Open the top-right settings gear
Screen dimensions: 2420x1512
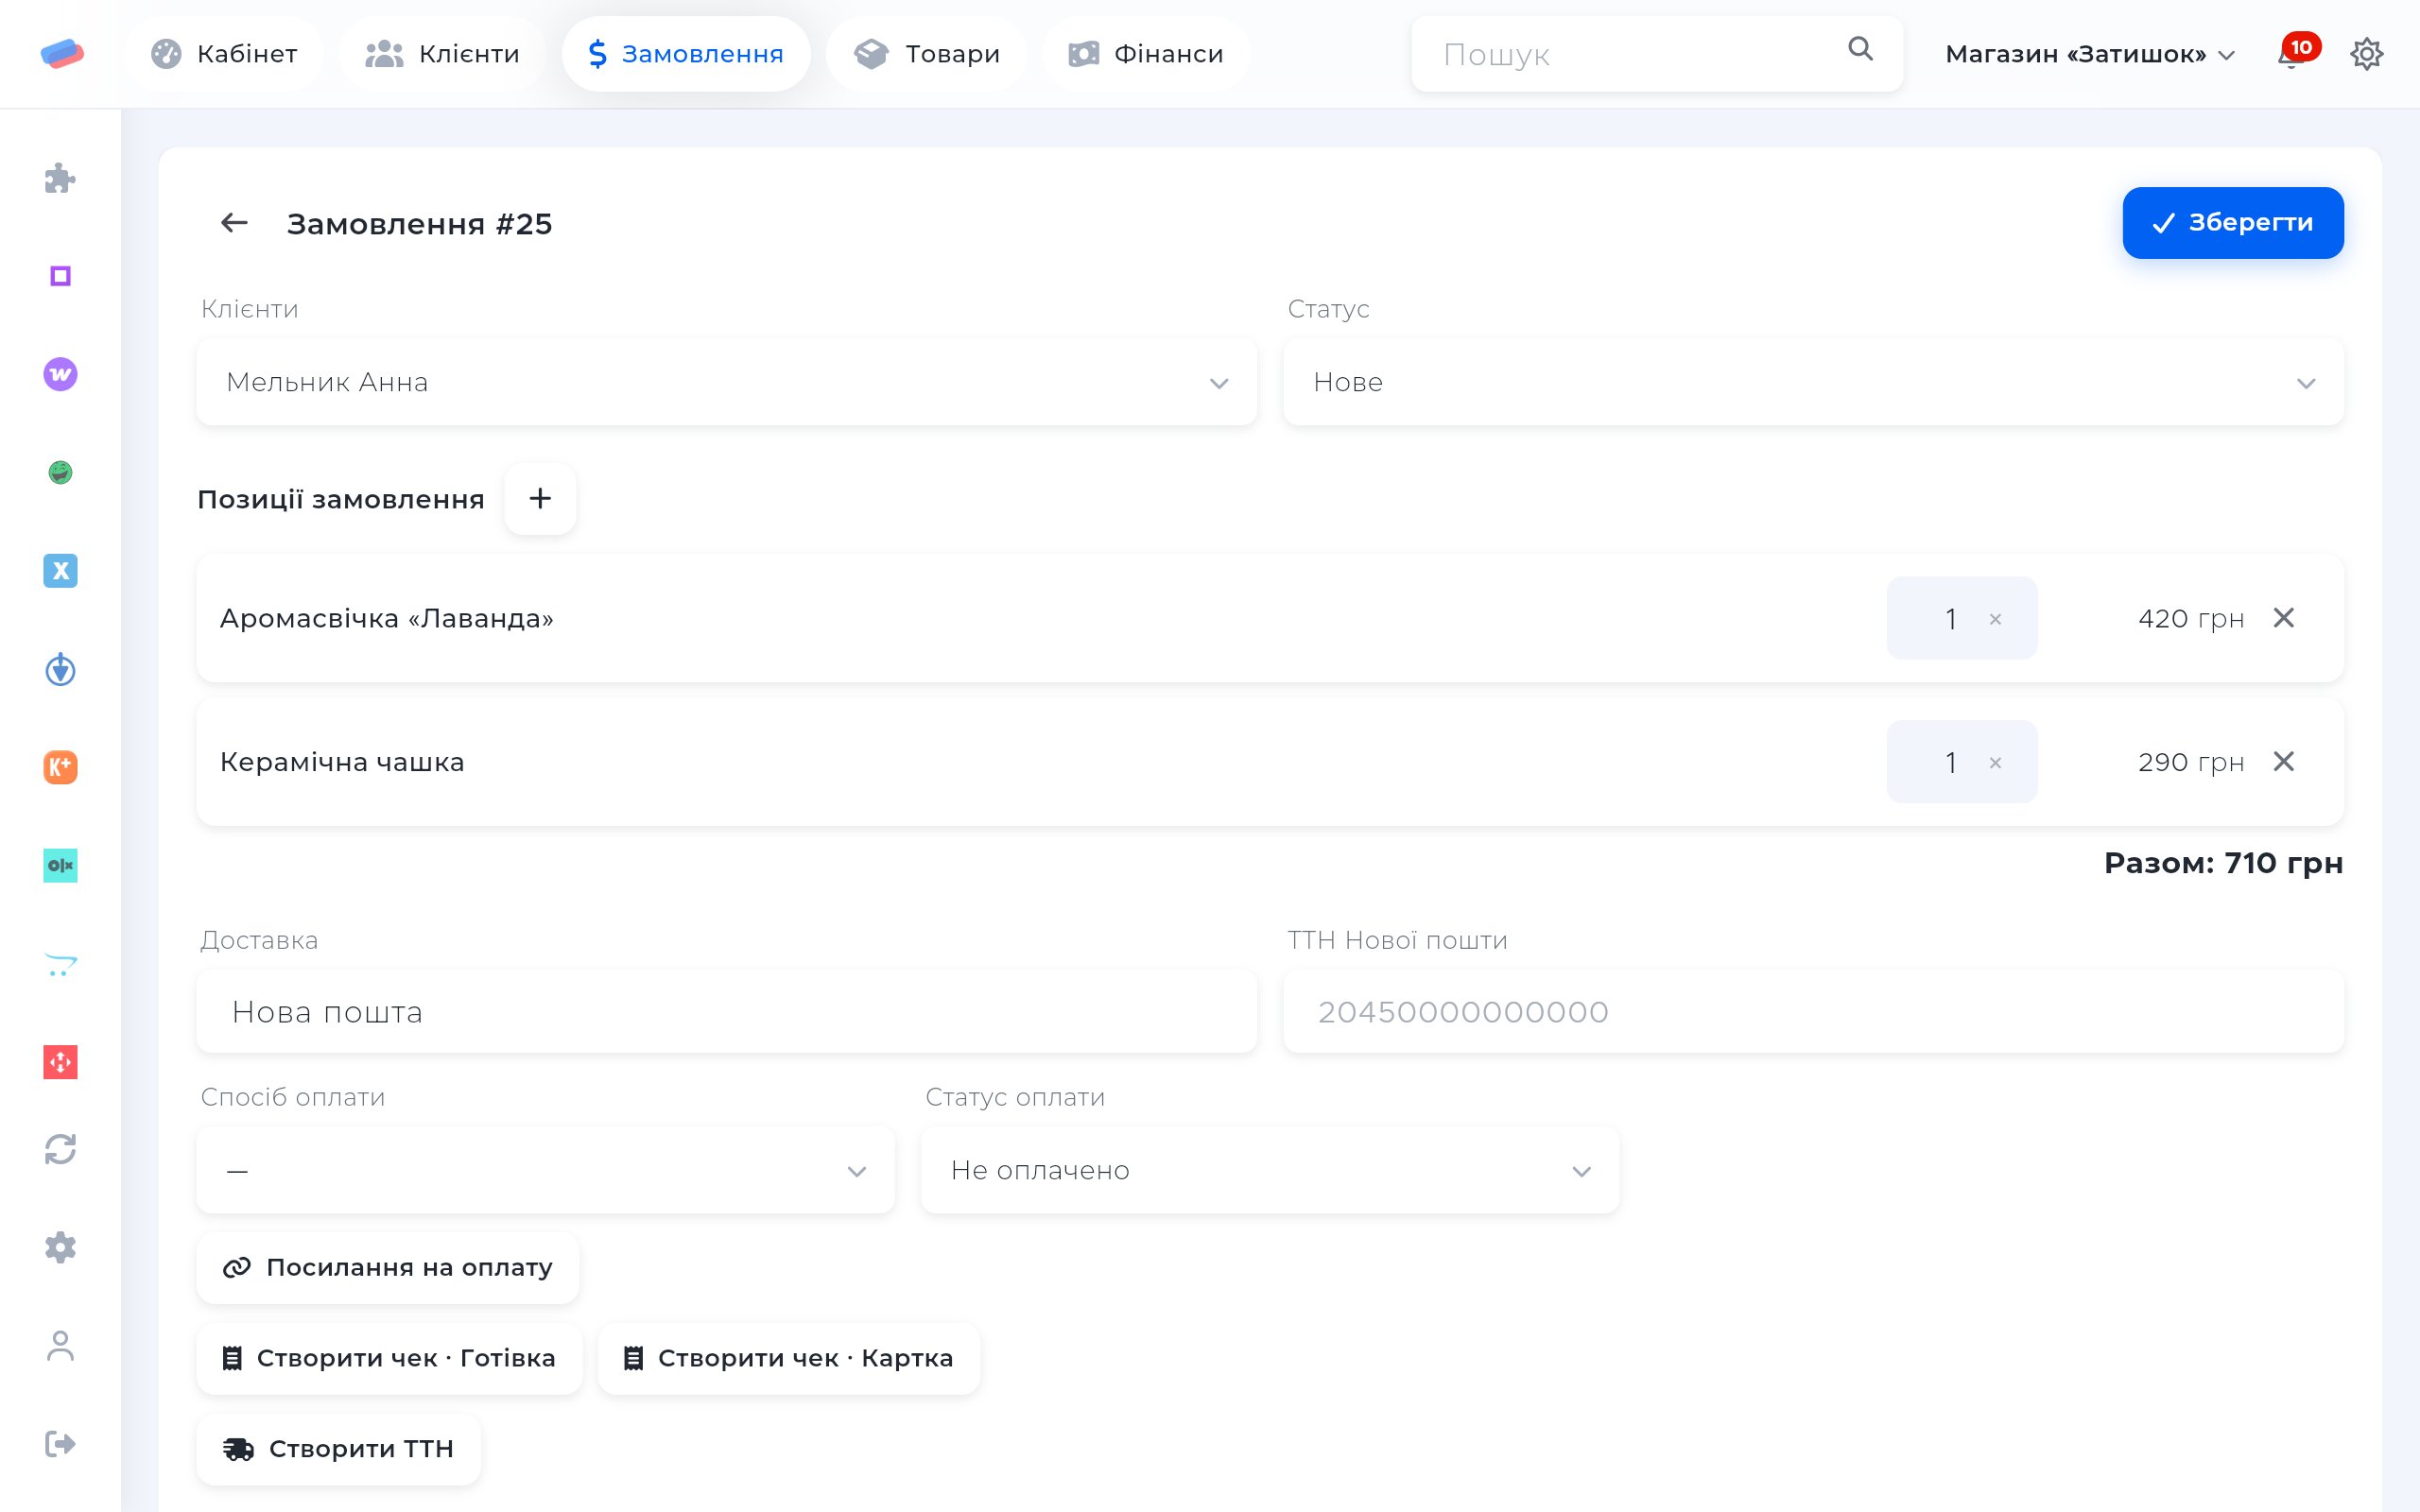pyautogui.click(x=2366, y=54)
